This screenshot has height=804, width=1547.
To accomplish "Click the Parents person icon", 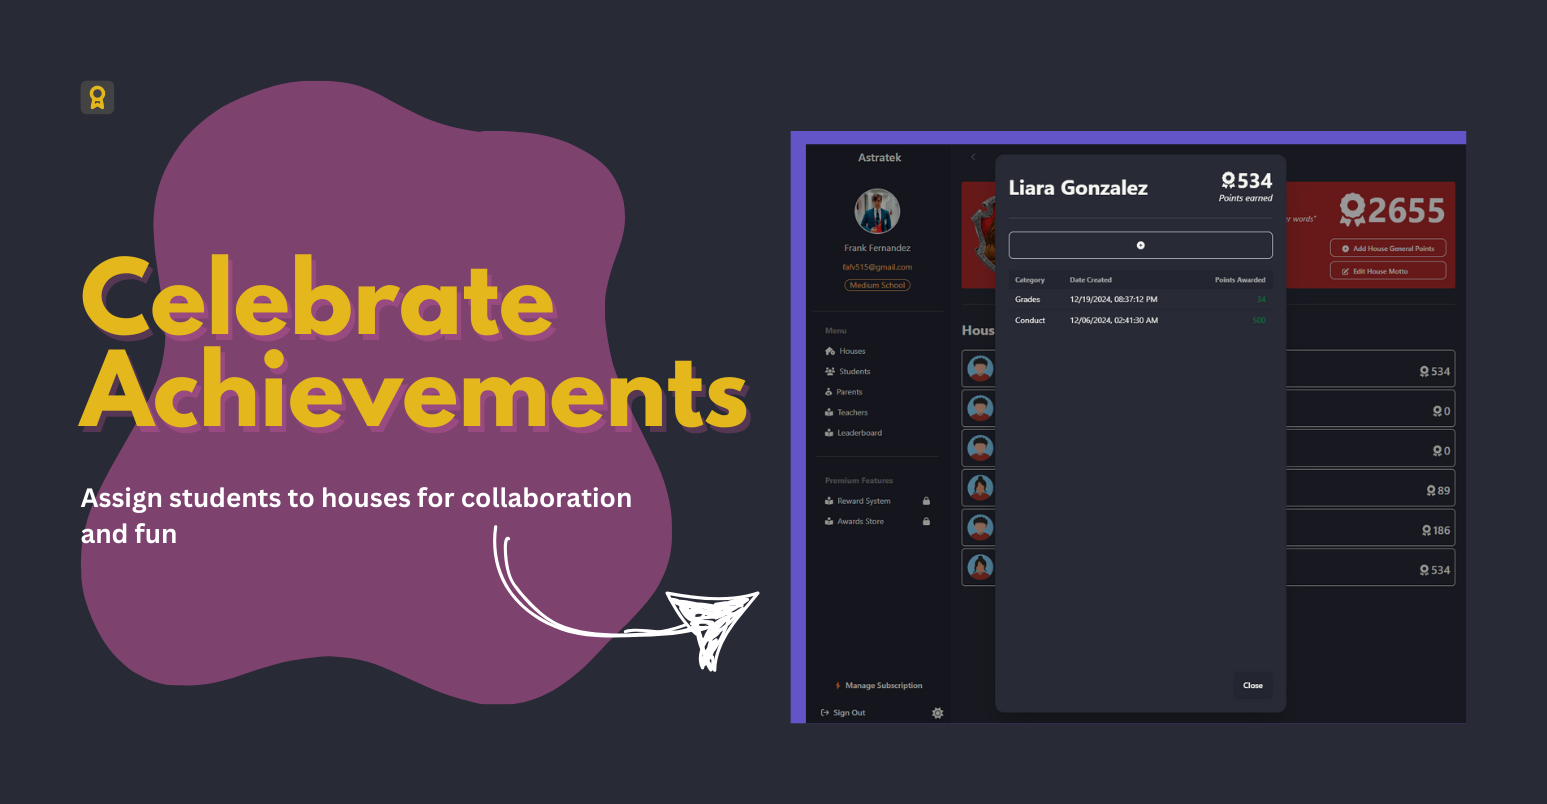I will tap(829, 392).
